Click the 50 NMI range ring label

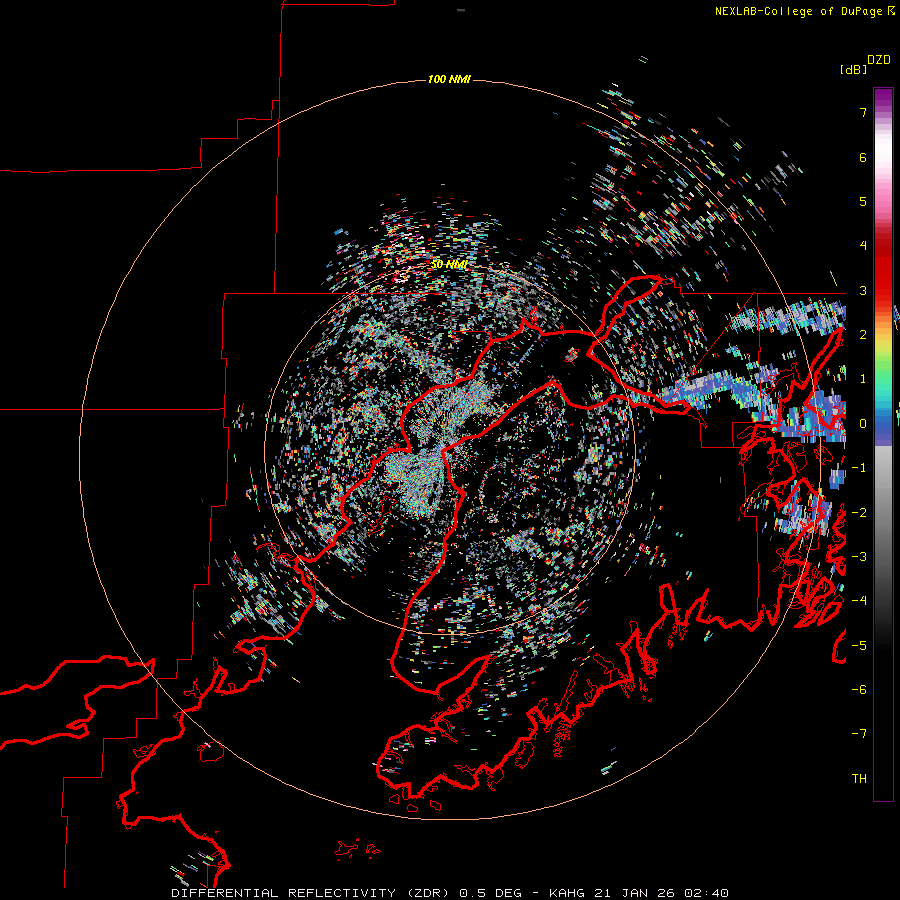(449, 264)
